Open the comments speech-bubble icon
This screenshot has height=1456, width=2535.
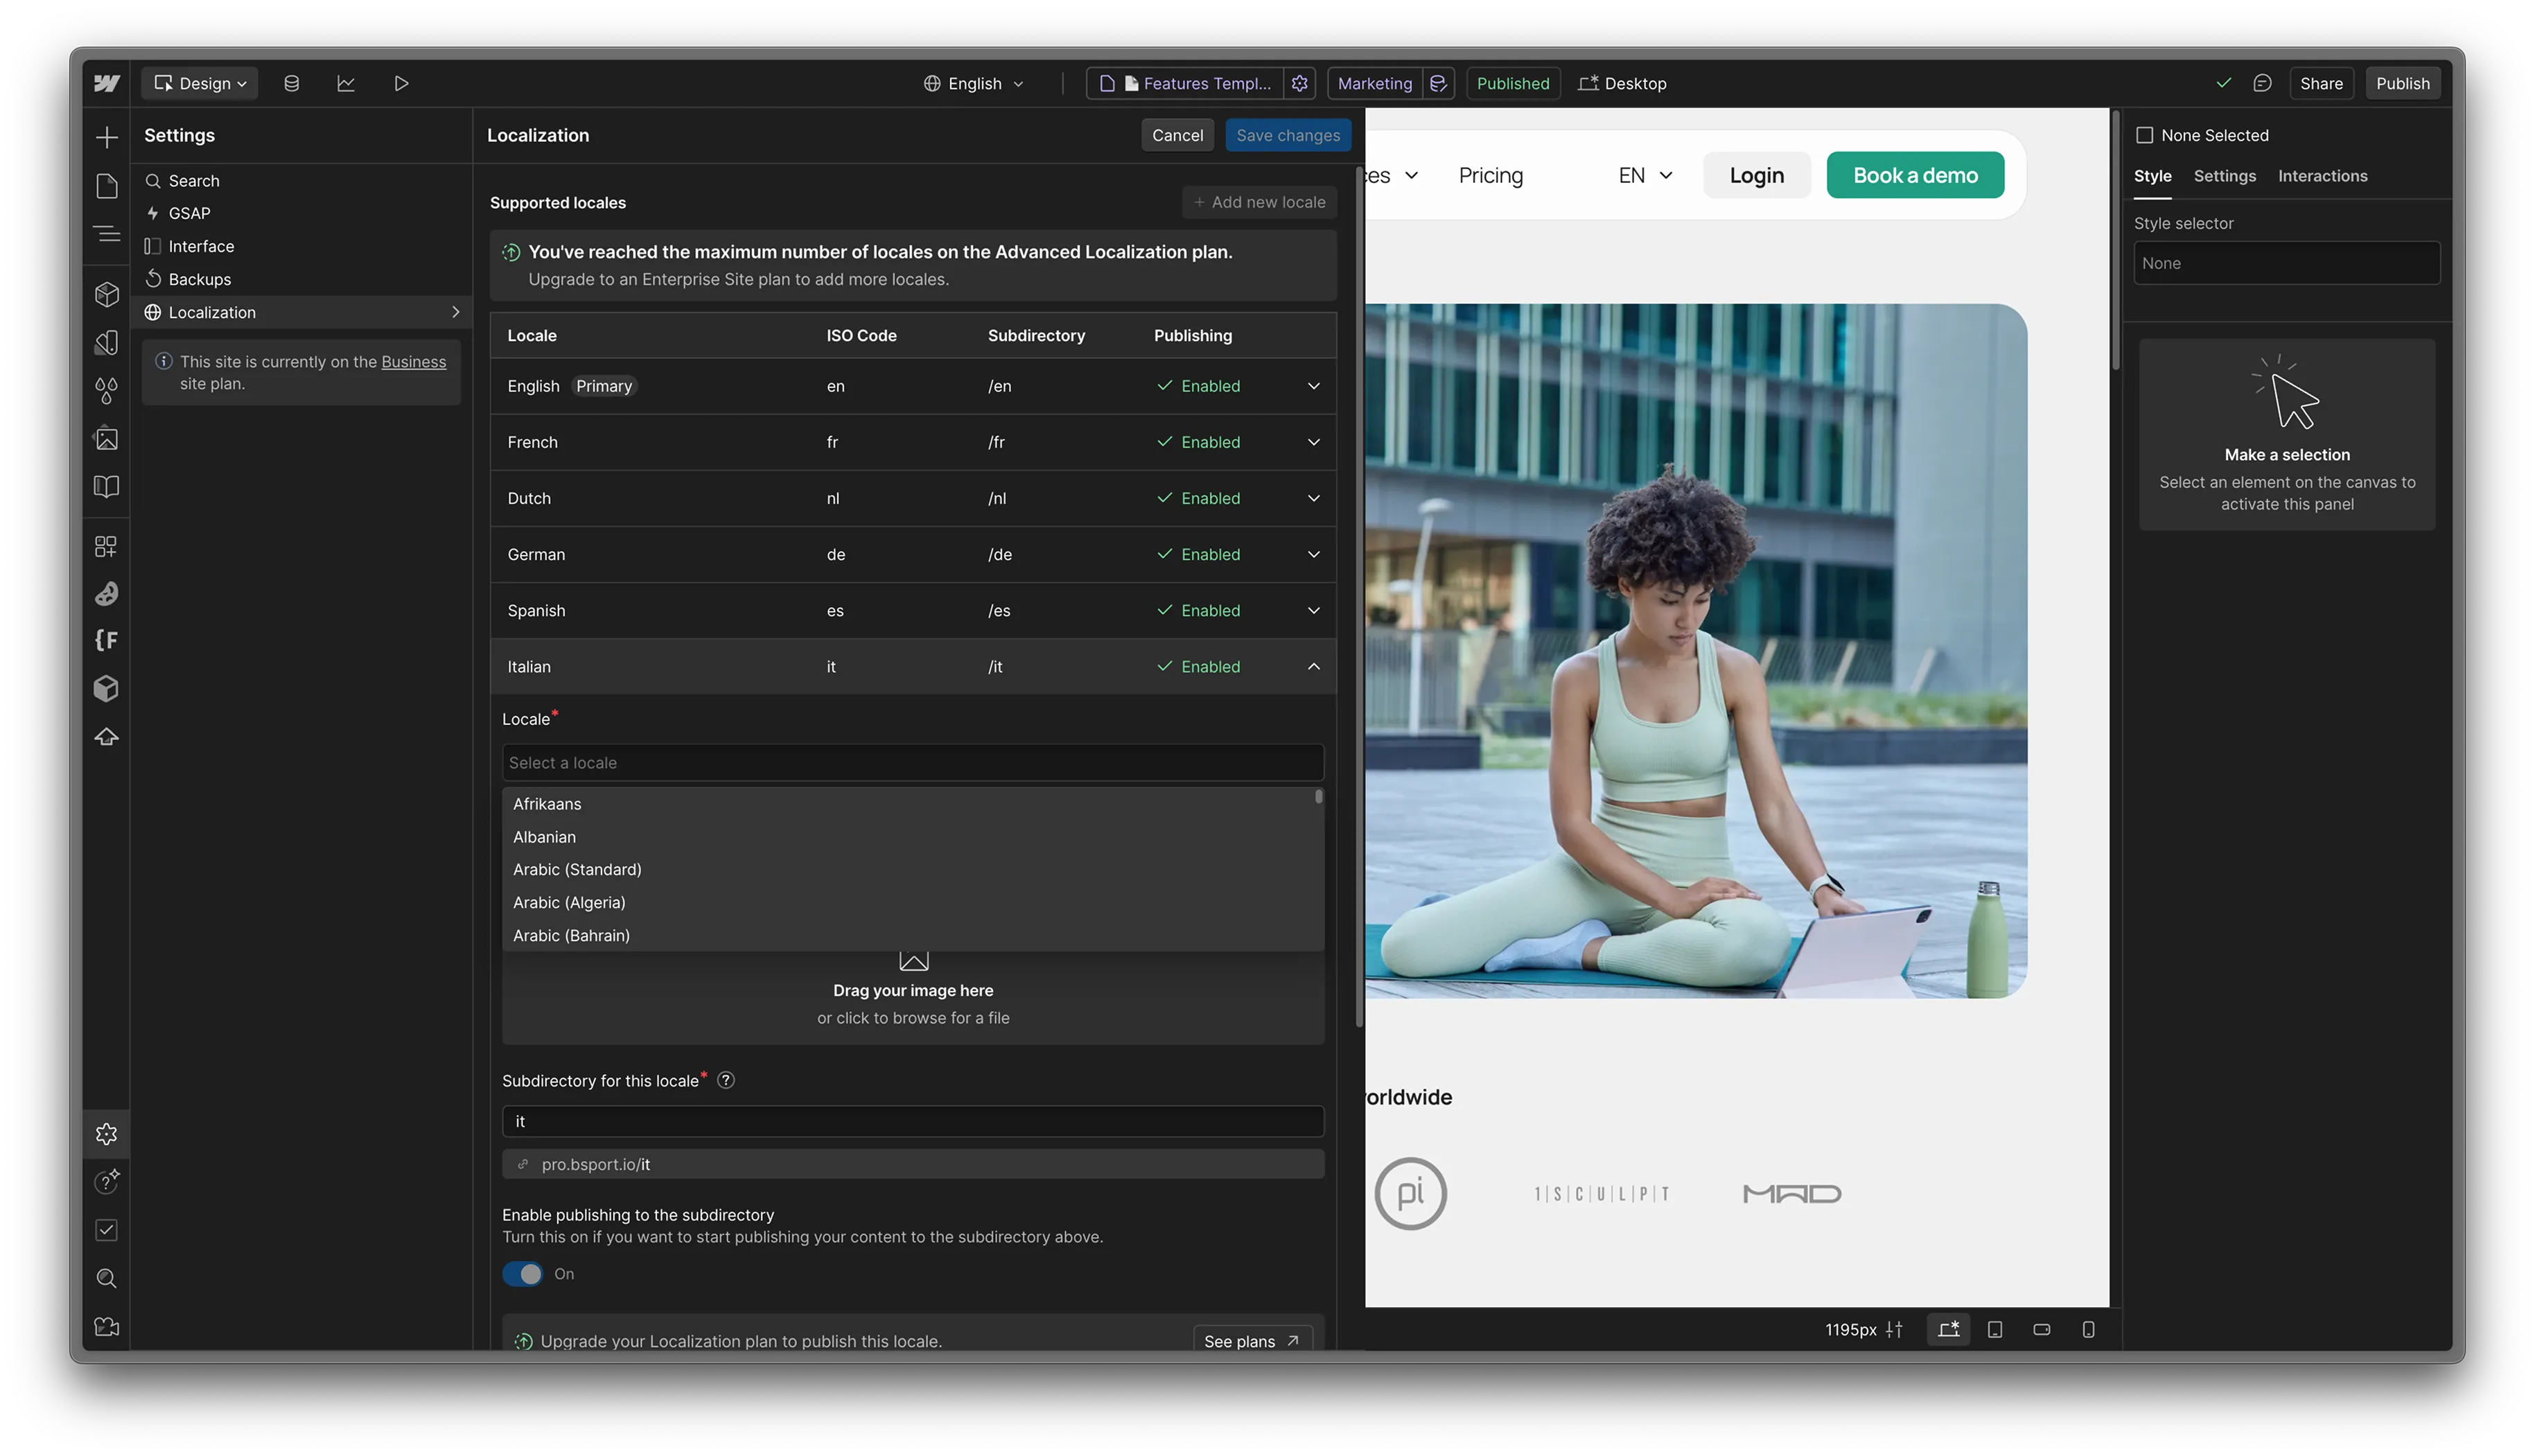point(2261,83)
